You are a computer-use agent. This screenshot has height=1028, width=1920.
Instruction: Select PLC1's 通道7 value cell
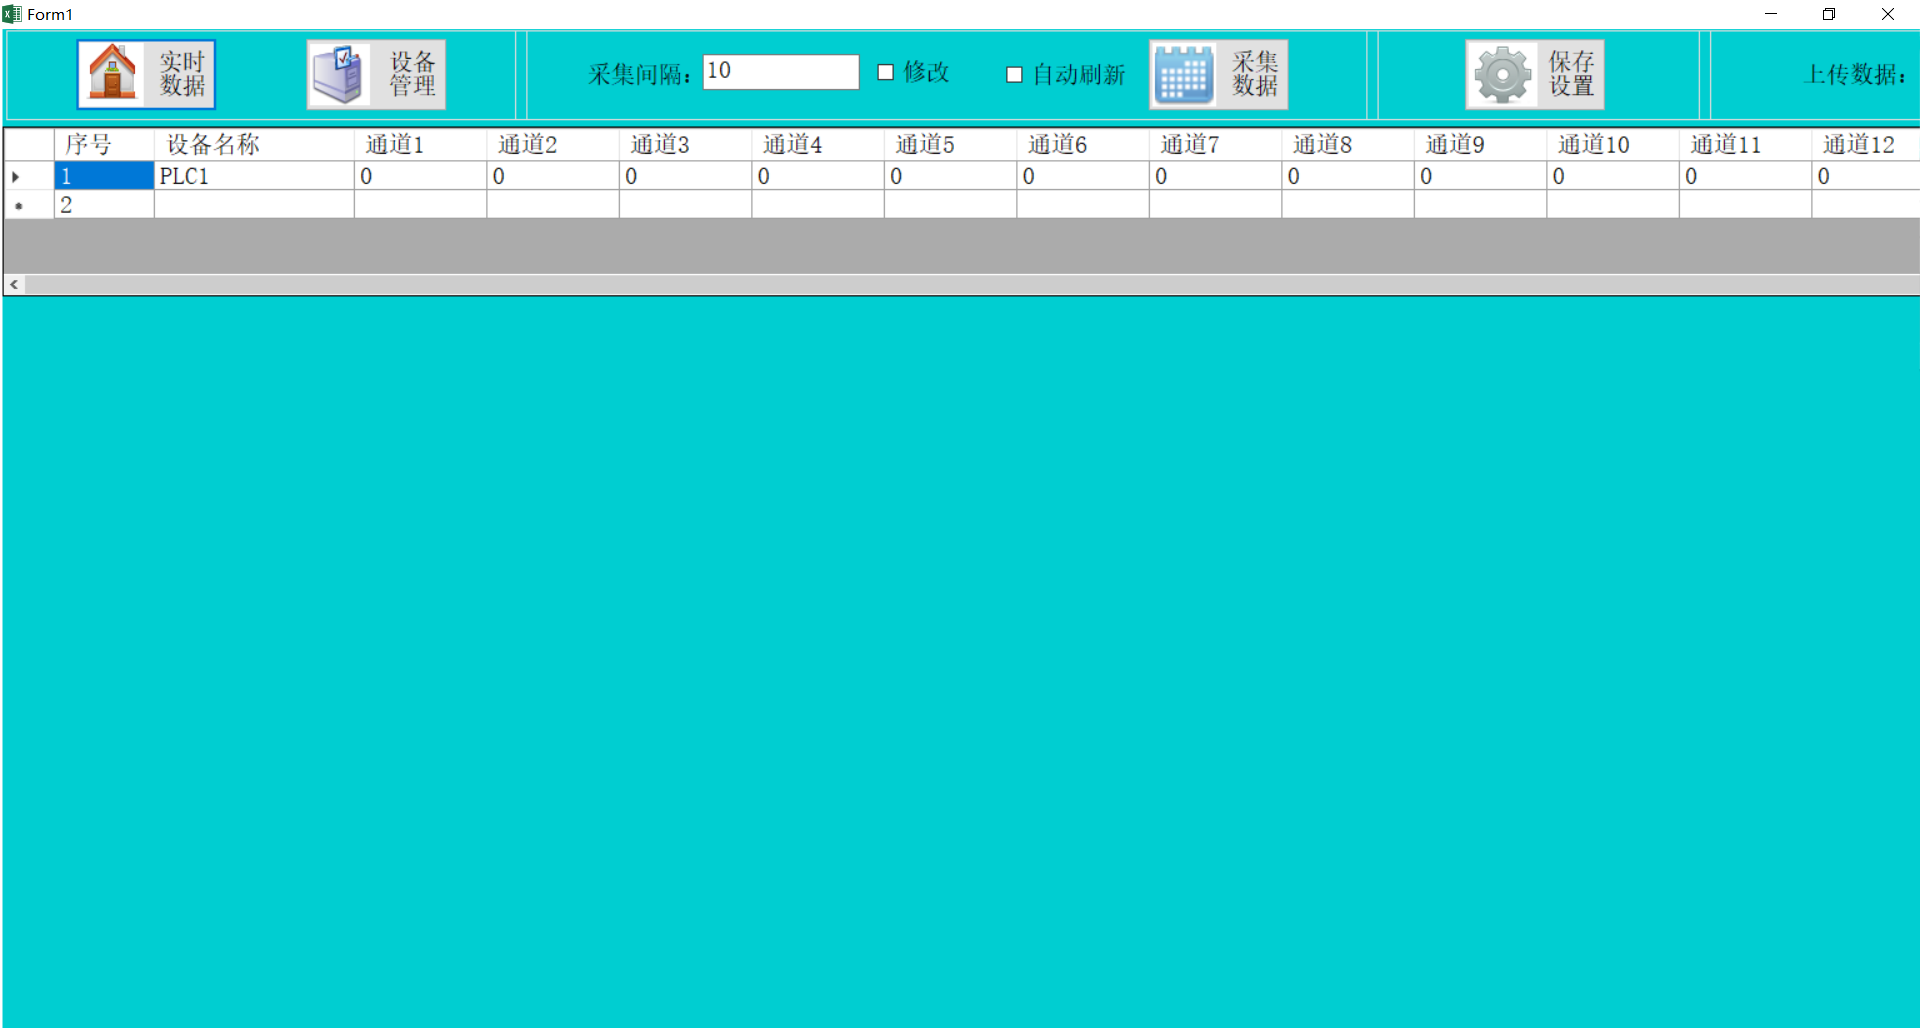(x=1215, y=176)
